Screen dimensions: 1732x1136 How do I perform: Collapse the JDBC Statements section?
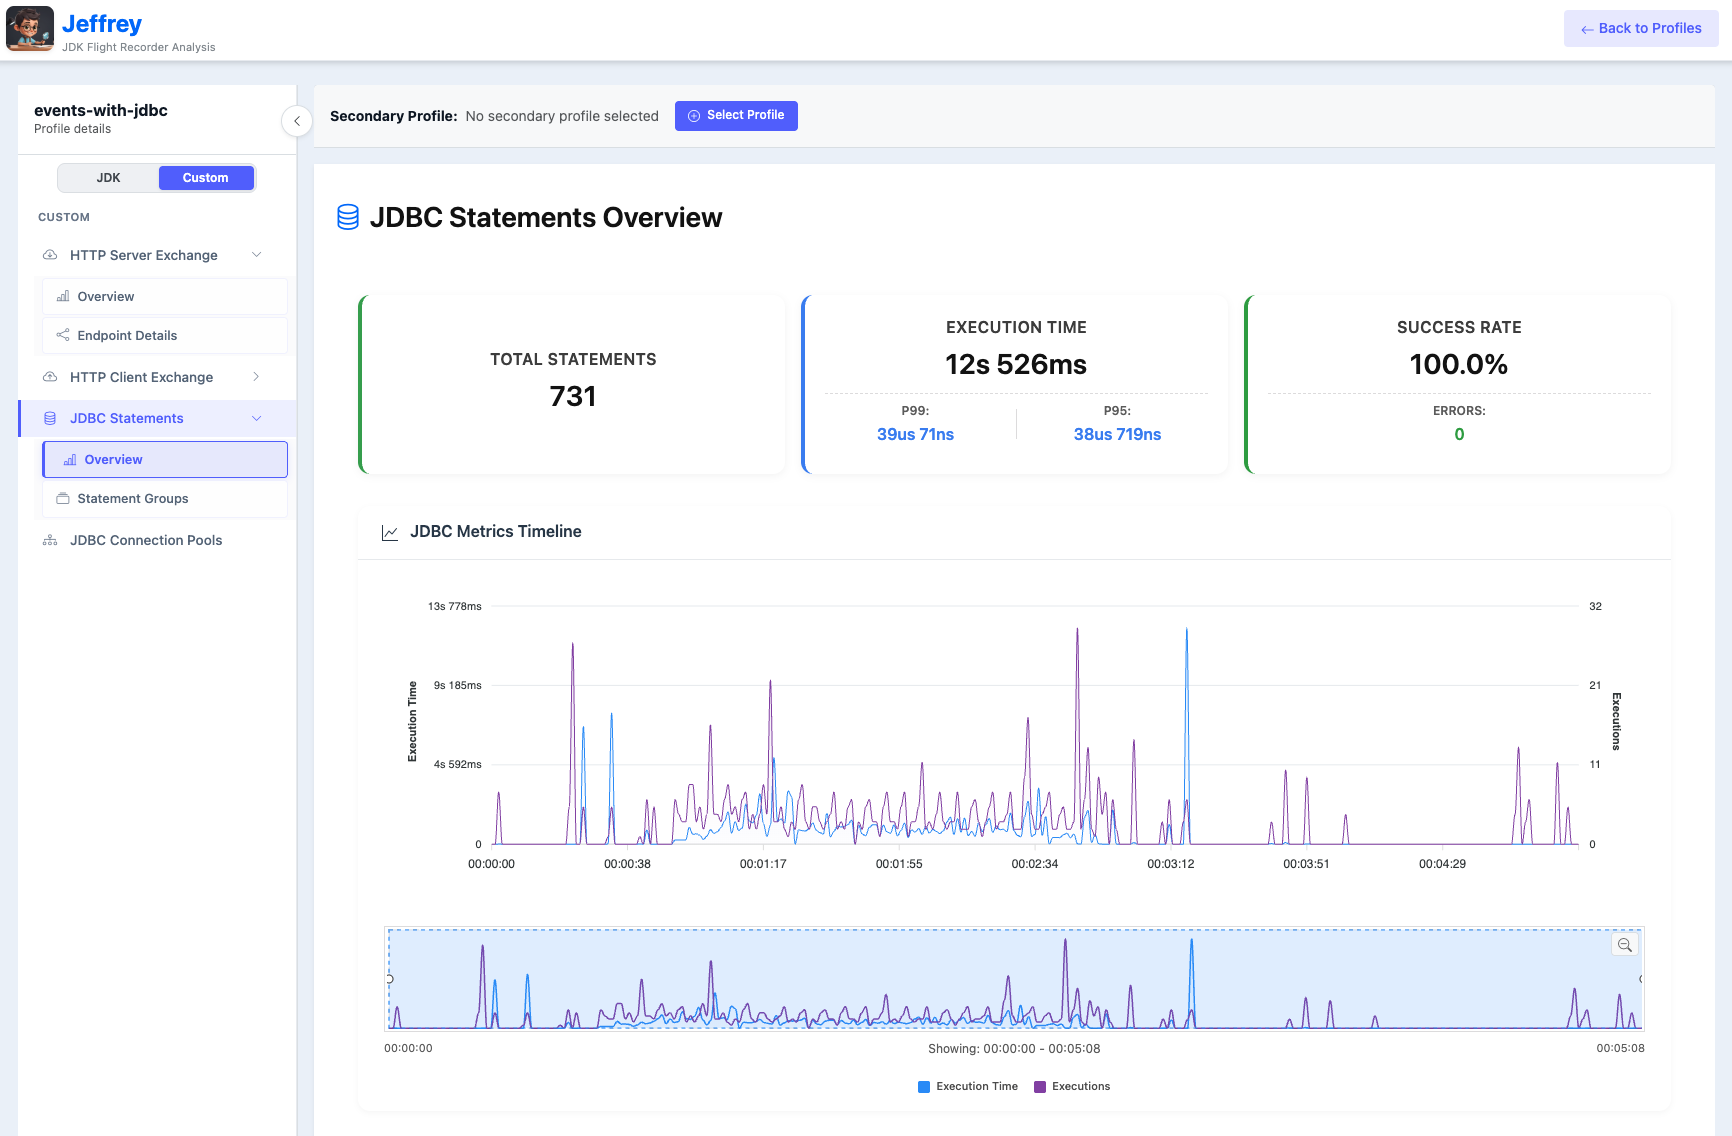click(257, 418)
